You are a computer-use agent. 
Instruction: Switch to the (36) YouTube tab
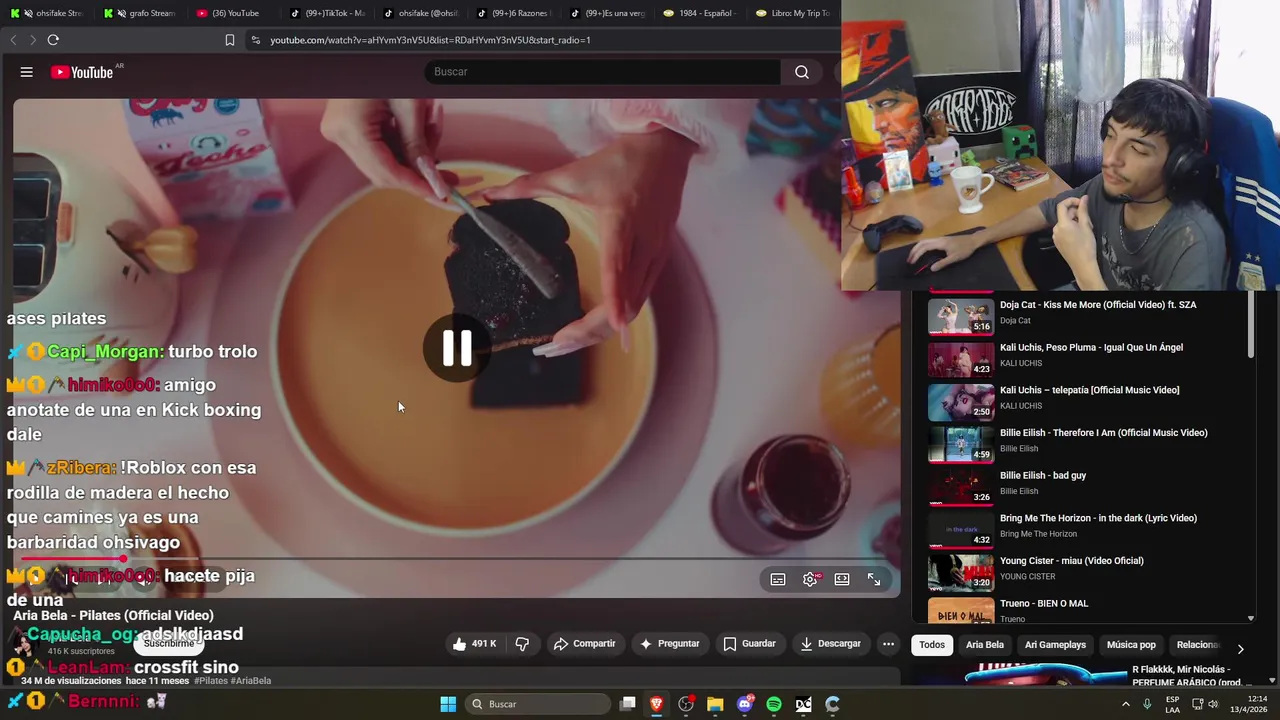228,13
